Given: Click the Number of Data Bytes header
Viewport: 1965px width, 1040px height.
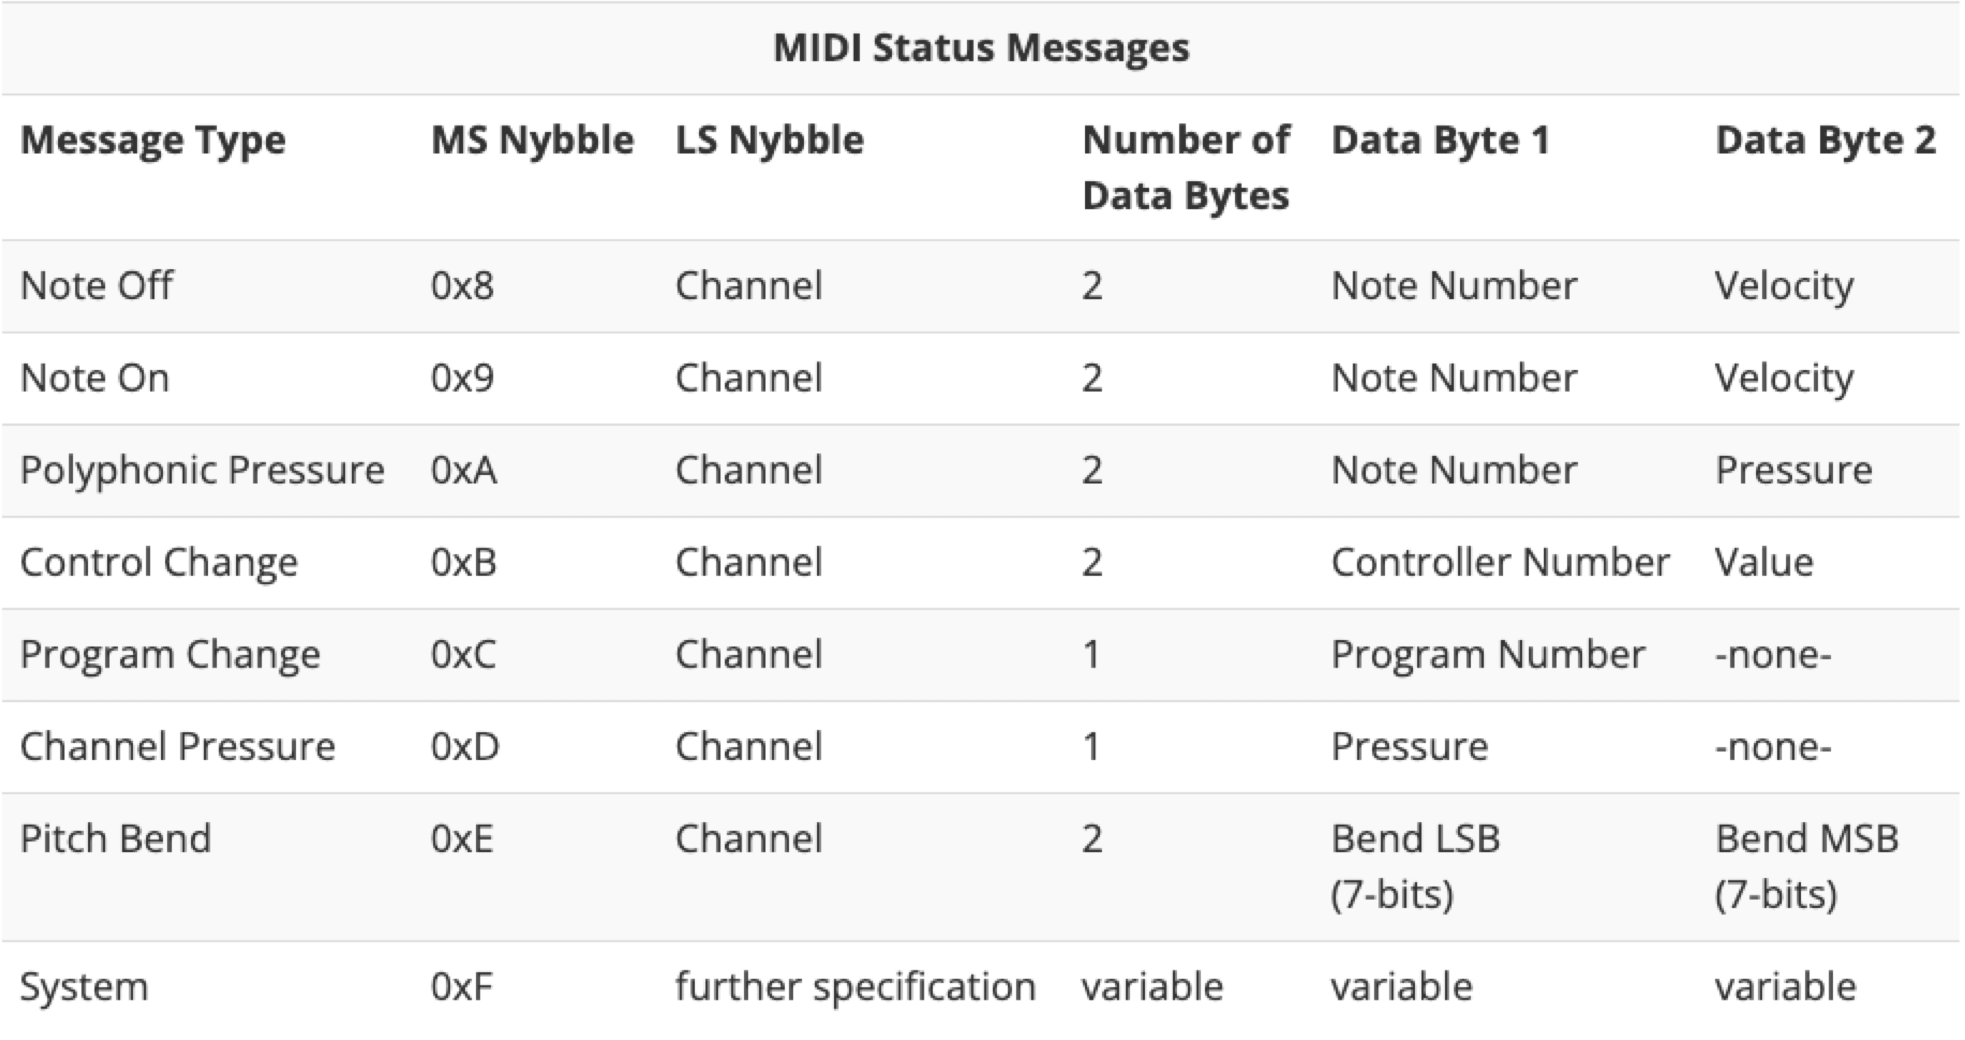Looking at the screenshot, I should tap(1186, 168).
